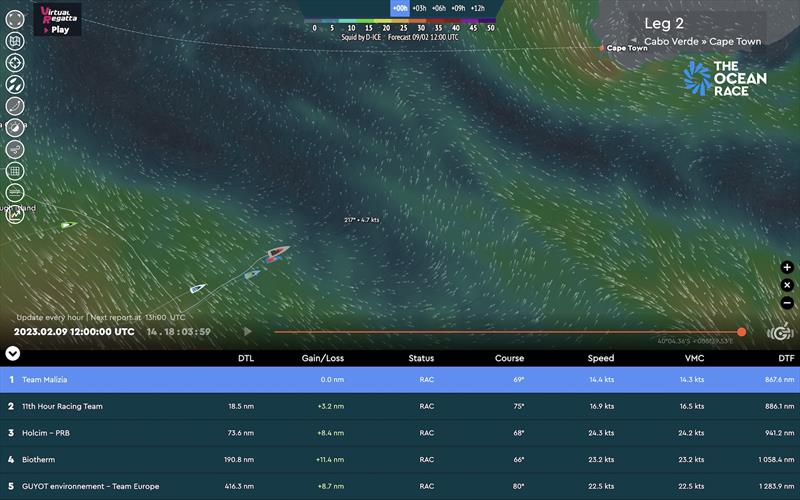Toggle the wind layer icon
This screenshot has width=800, height=500.
pyautogui.click(x=15, y=149)
